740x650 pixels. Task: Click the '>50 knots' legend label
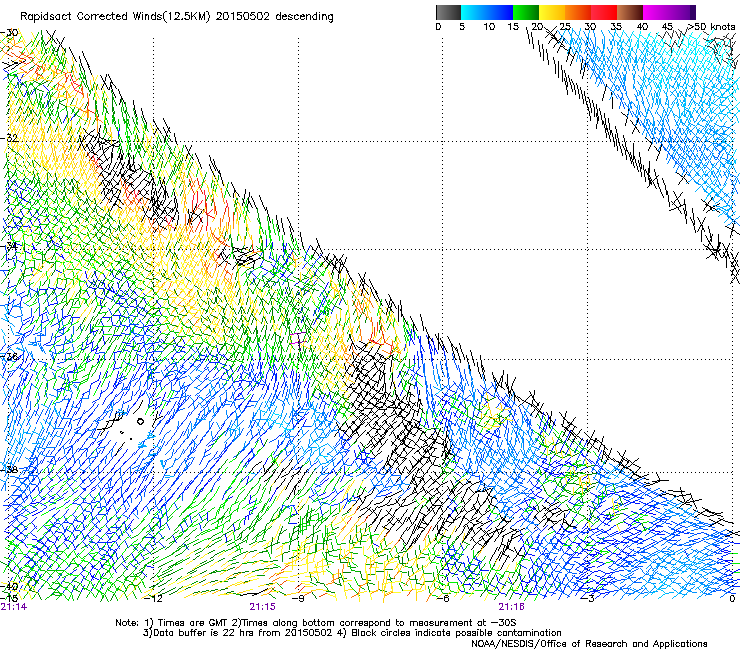coord(711,26)
